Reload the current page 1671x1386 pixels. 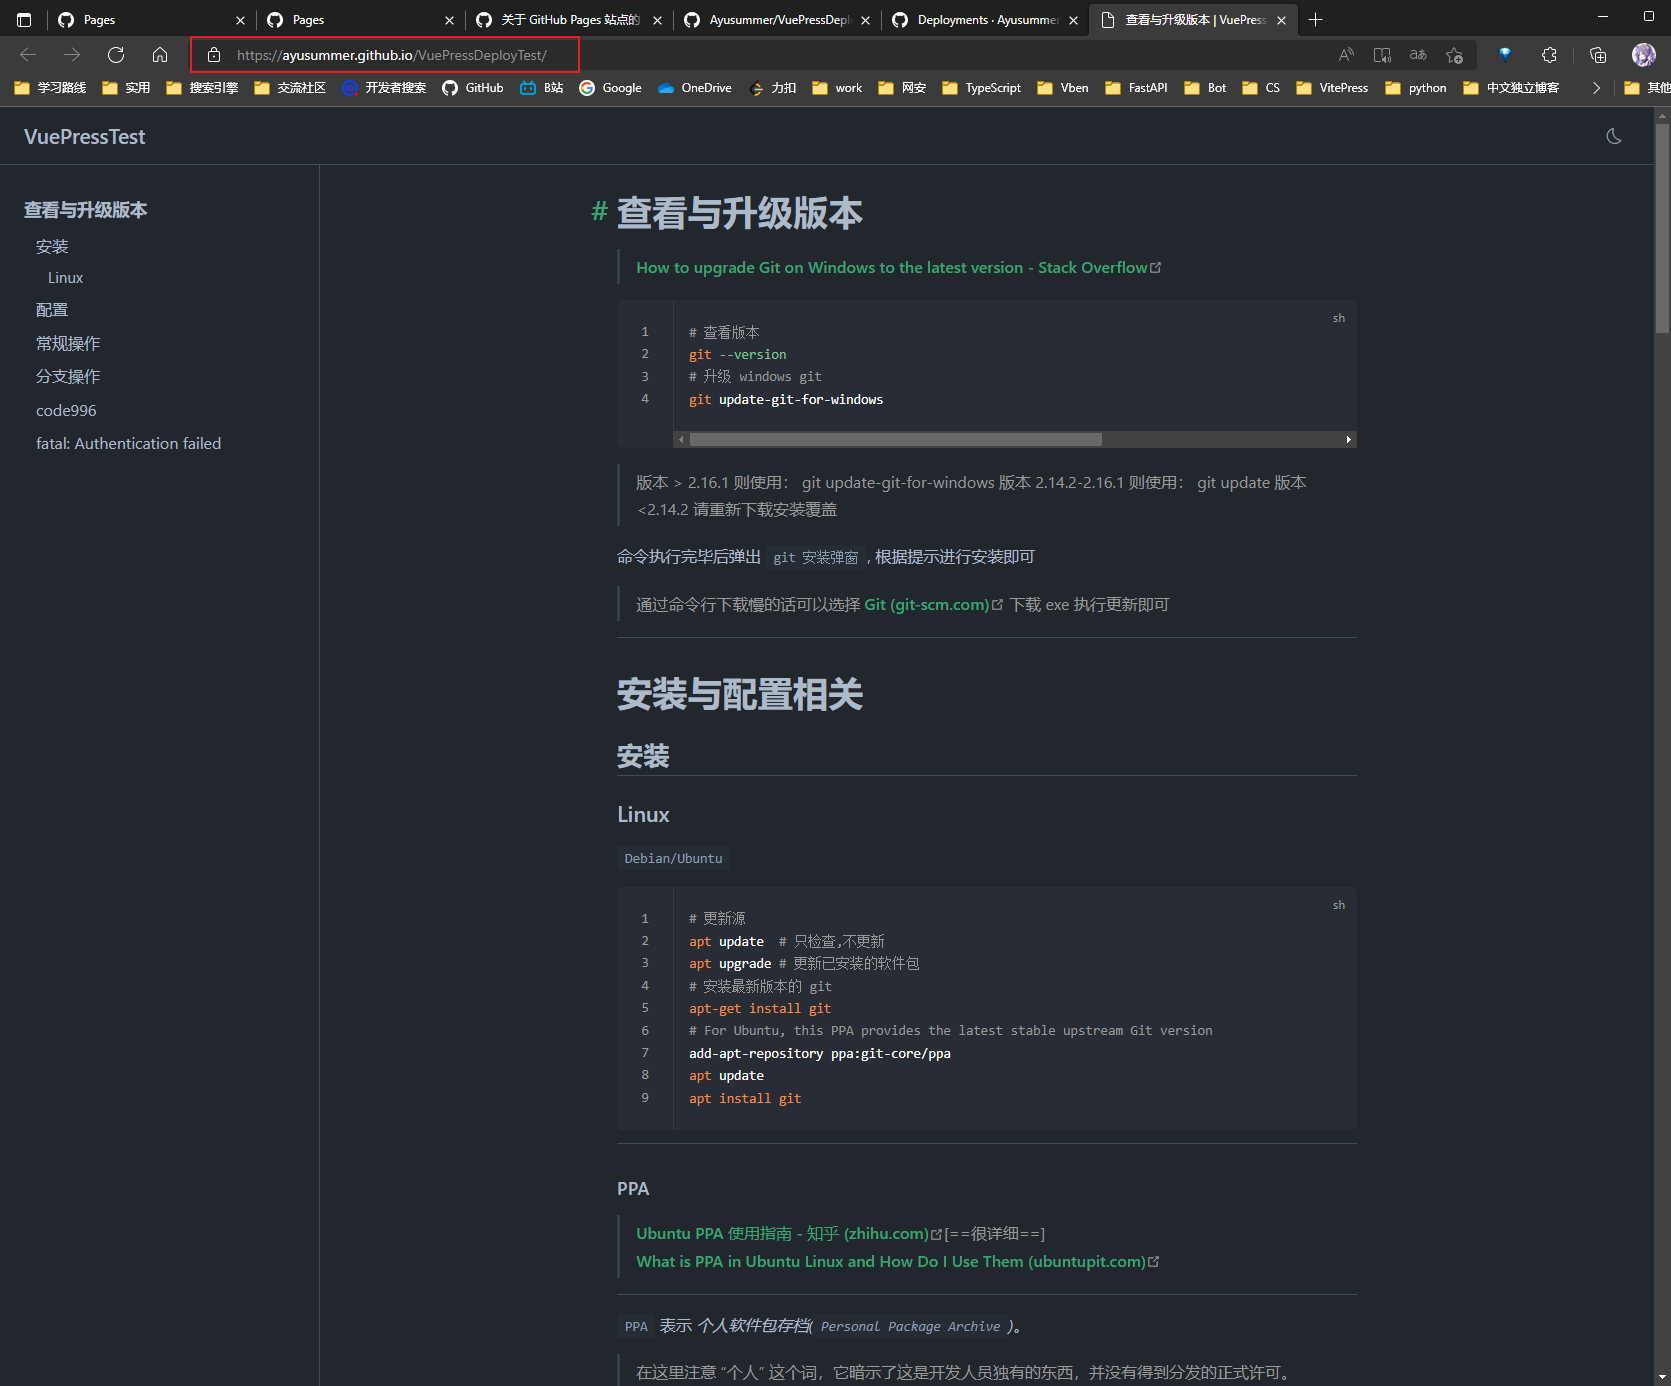(116, 55)
